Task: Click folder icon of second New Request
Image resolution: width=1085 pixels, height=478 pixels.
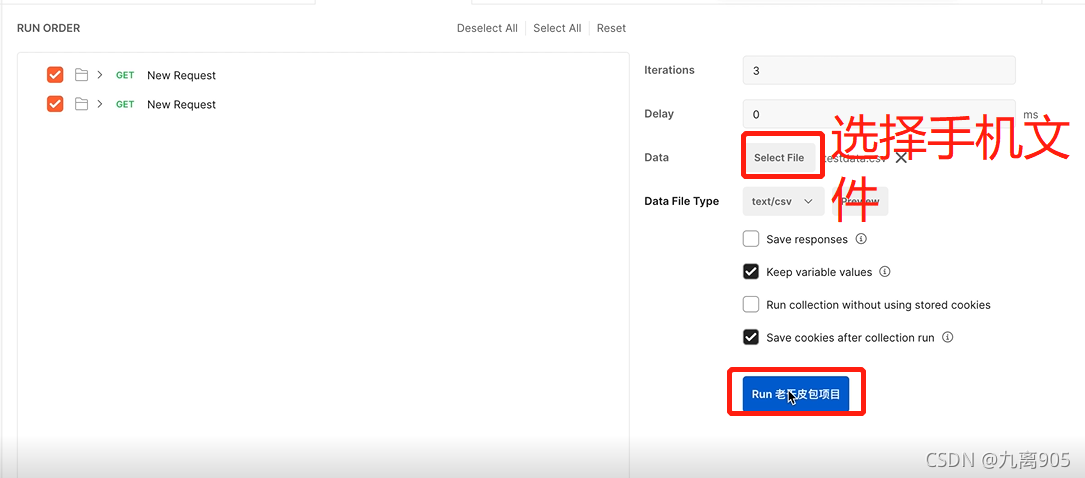Action: pyautogui.click(x=82, y=104)
